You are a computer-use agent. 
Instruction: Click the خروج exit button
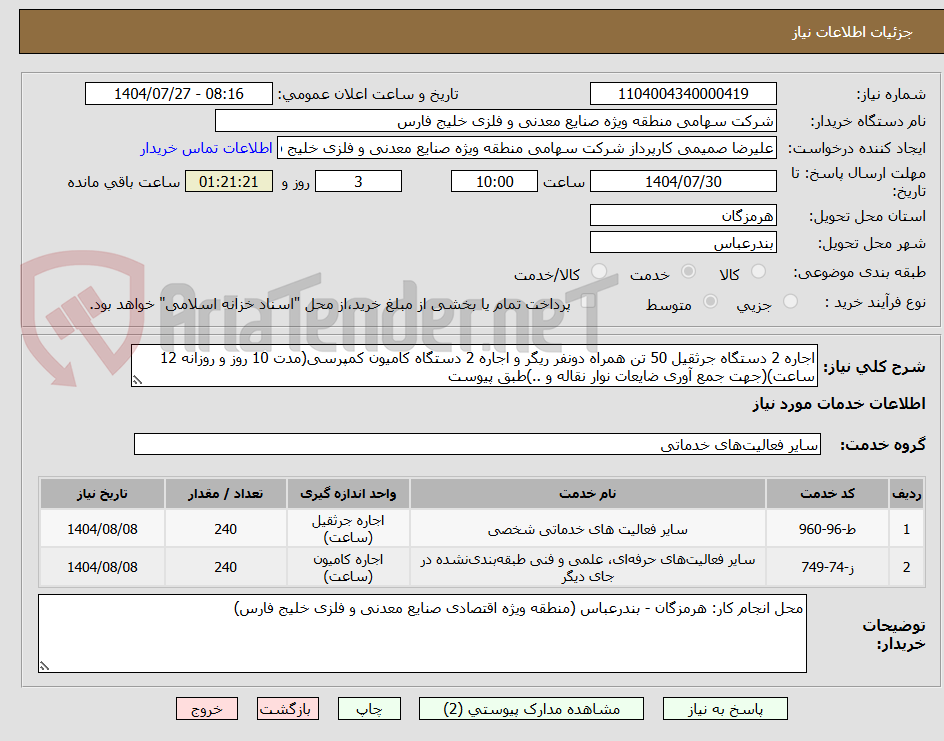click(206, 708)
